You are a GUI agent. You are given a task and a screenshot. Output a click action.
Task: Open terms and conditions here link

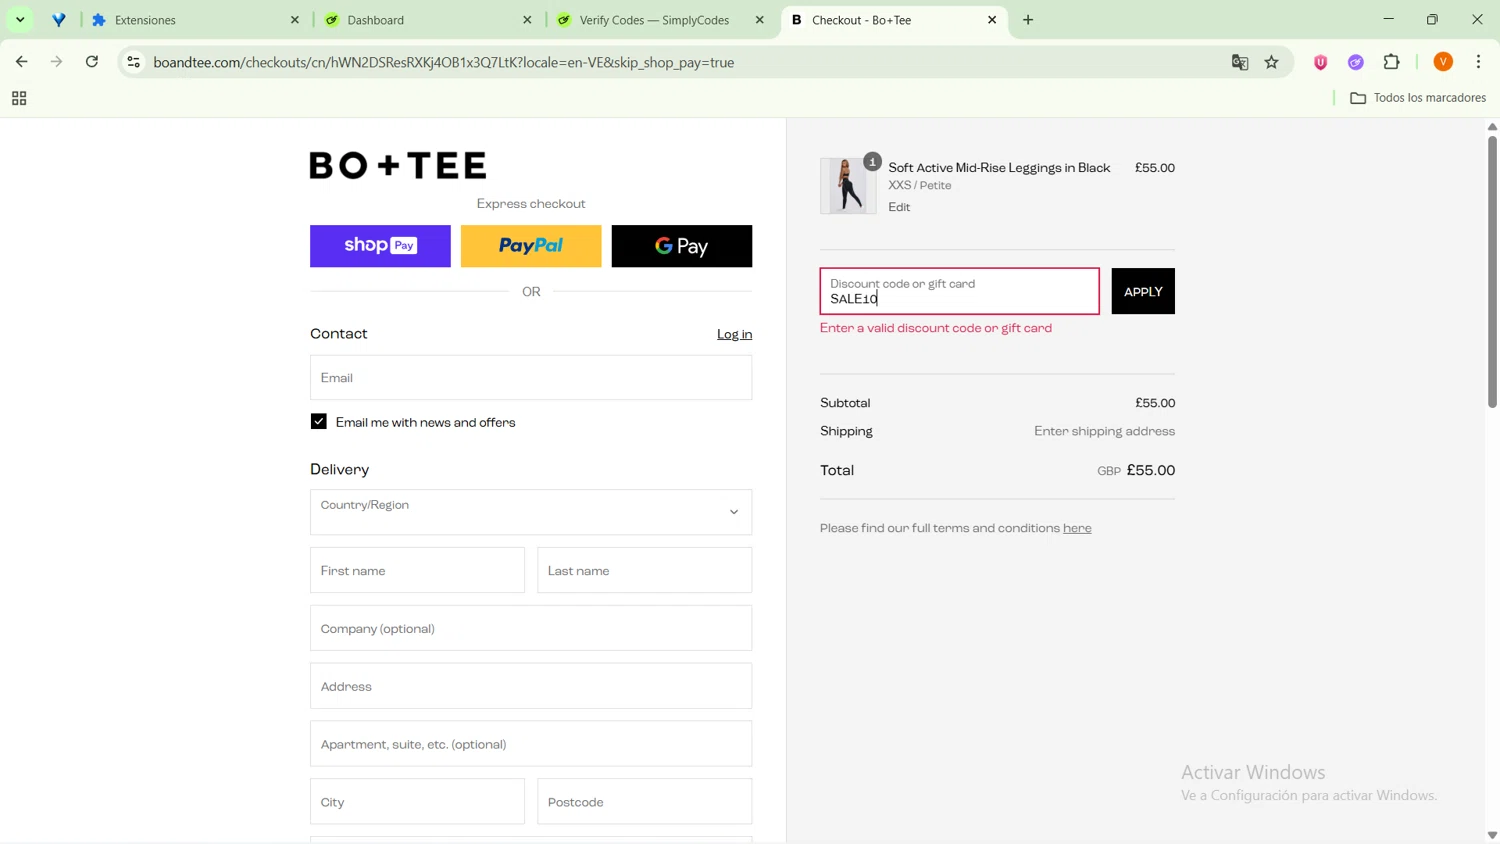(1077, 529)
